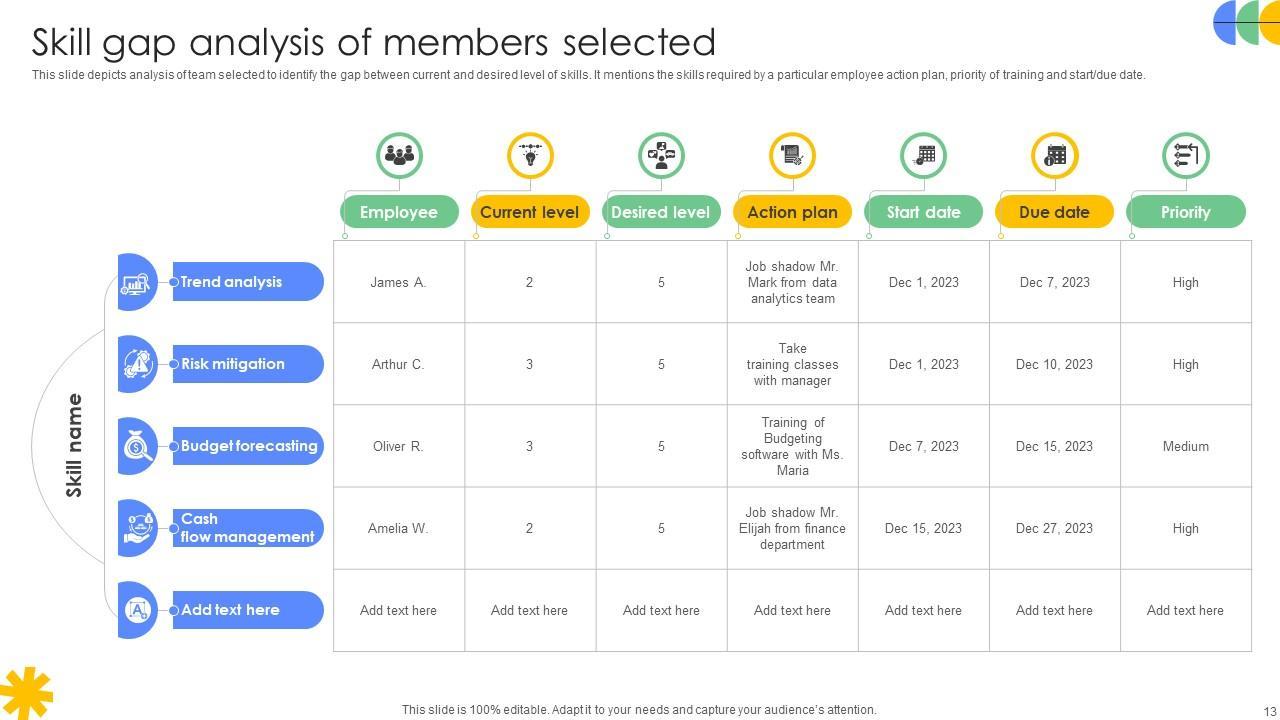1280x720 pixels.
Task: Select the Action plan header pill
Action: [792, 212]
